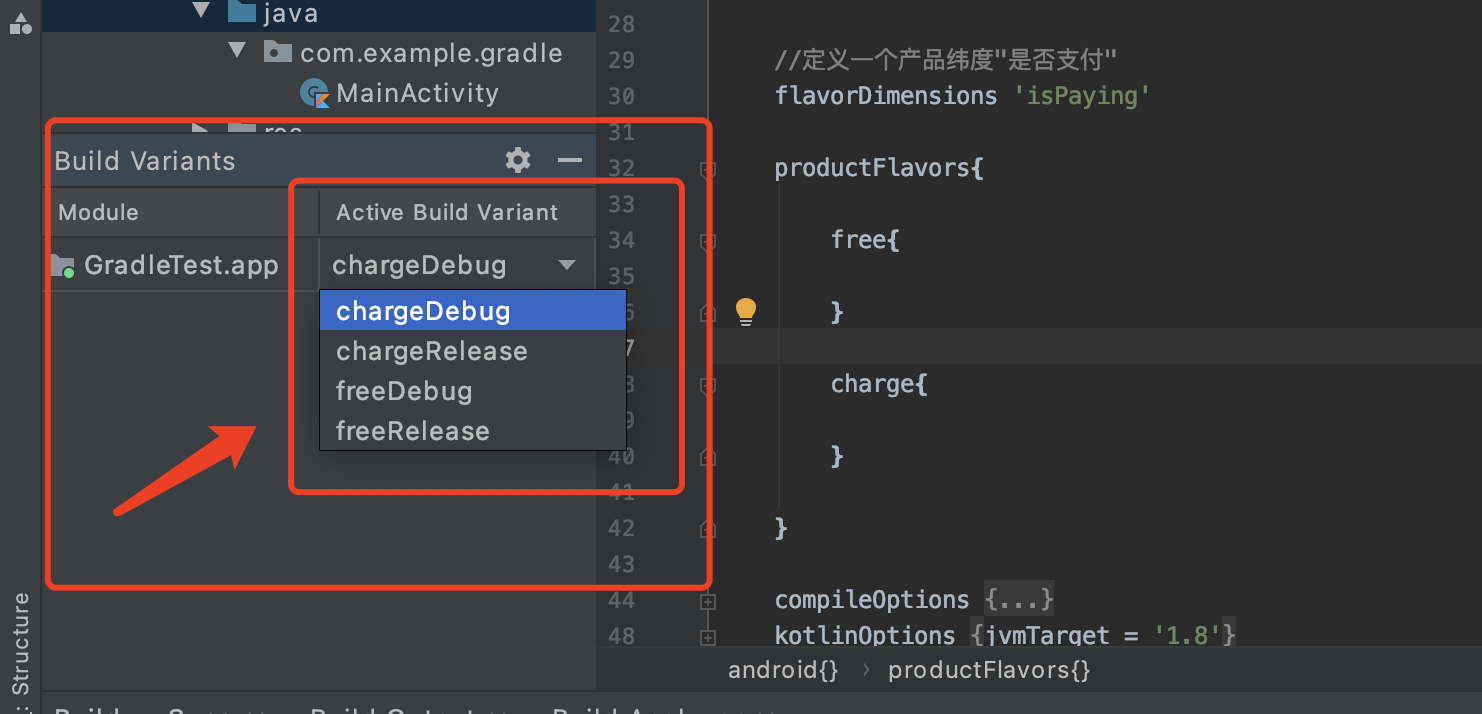Click the java folder icon

click(x=241, y=13)
